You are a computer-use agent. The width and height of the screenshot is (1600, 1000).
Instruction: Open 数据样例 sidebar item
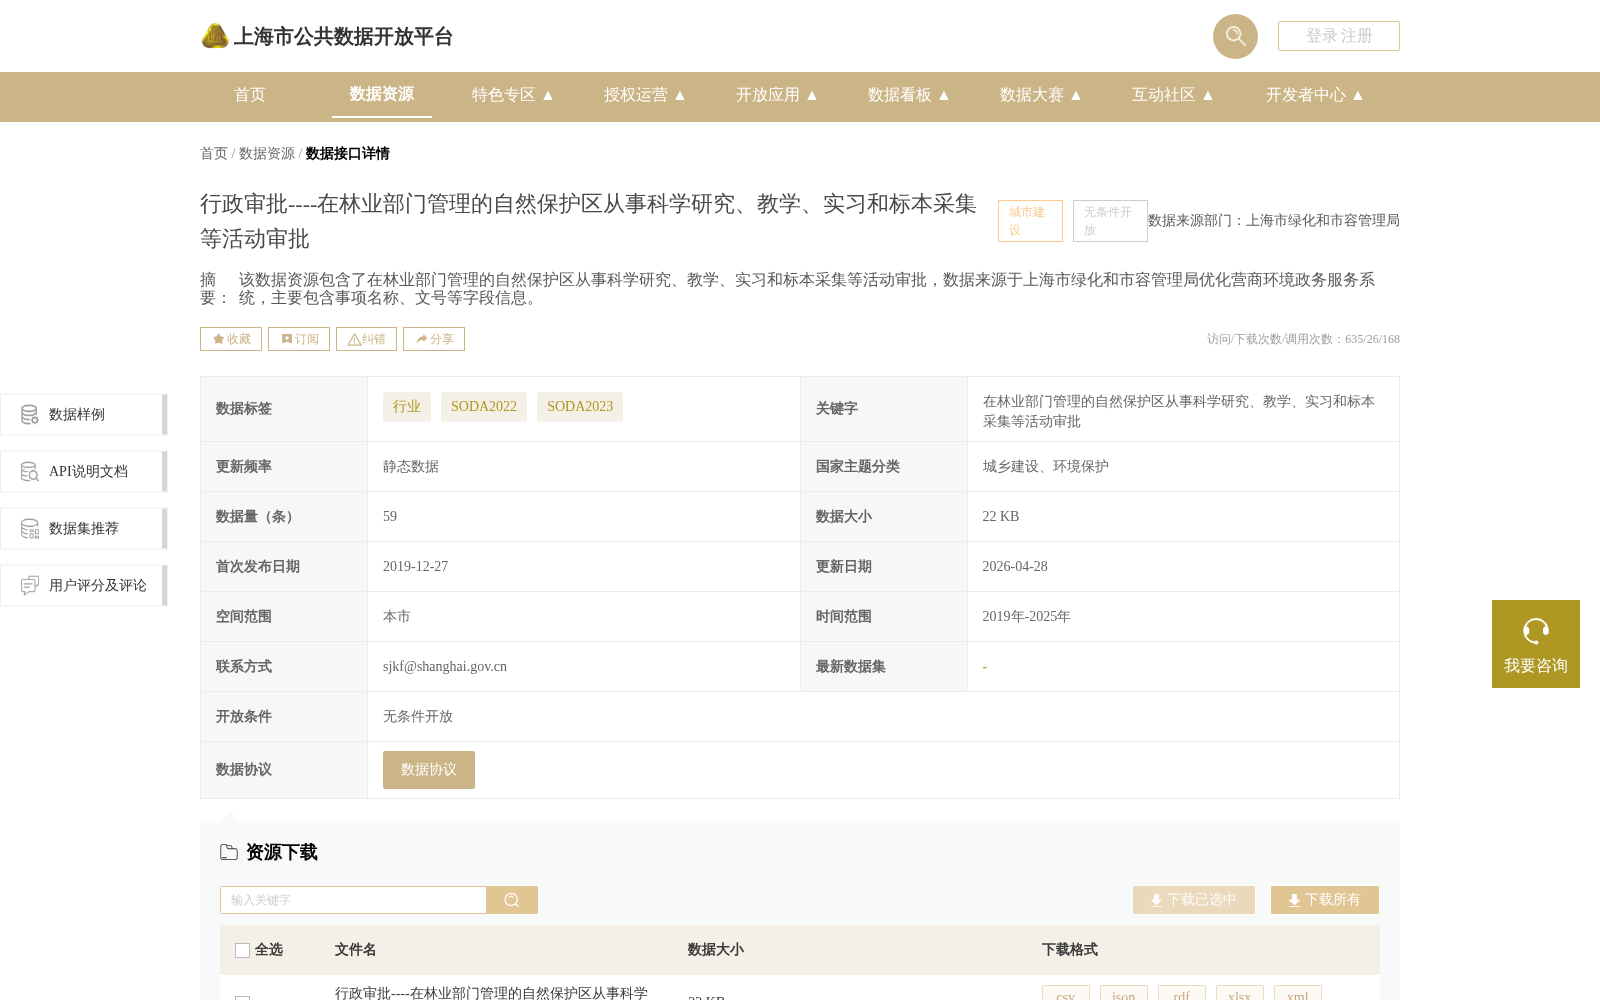click(84, 414)
